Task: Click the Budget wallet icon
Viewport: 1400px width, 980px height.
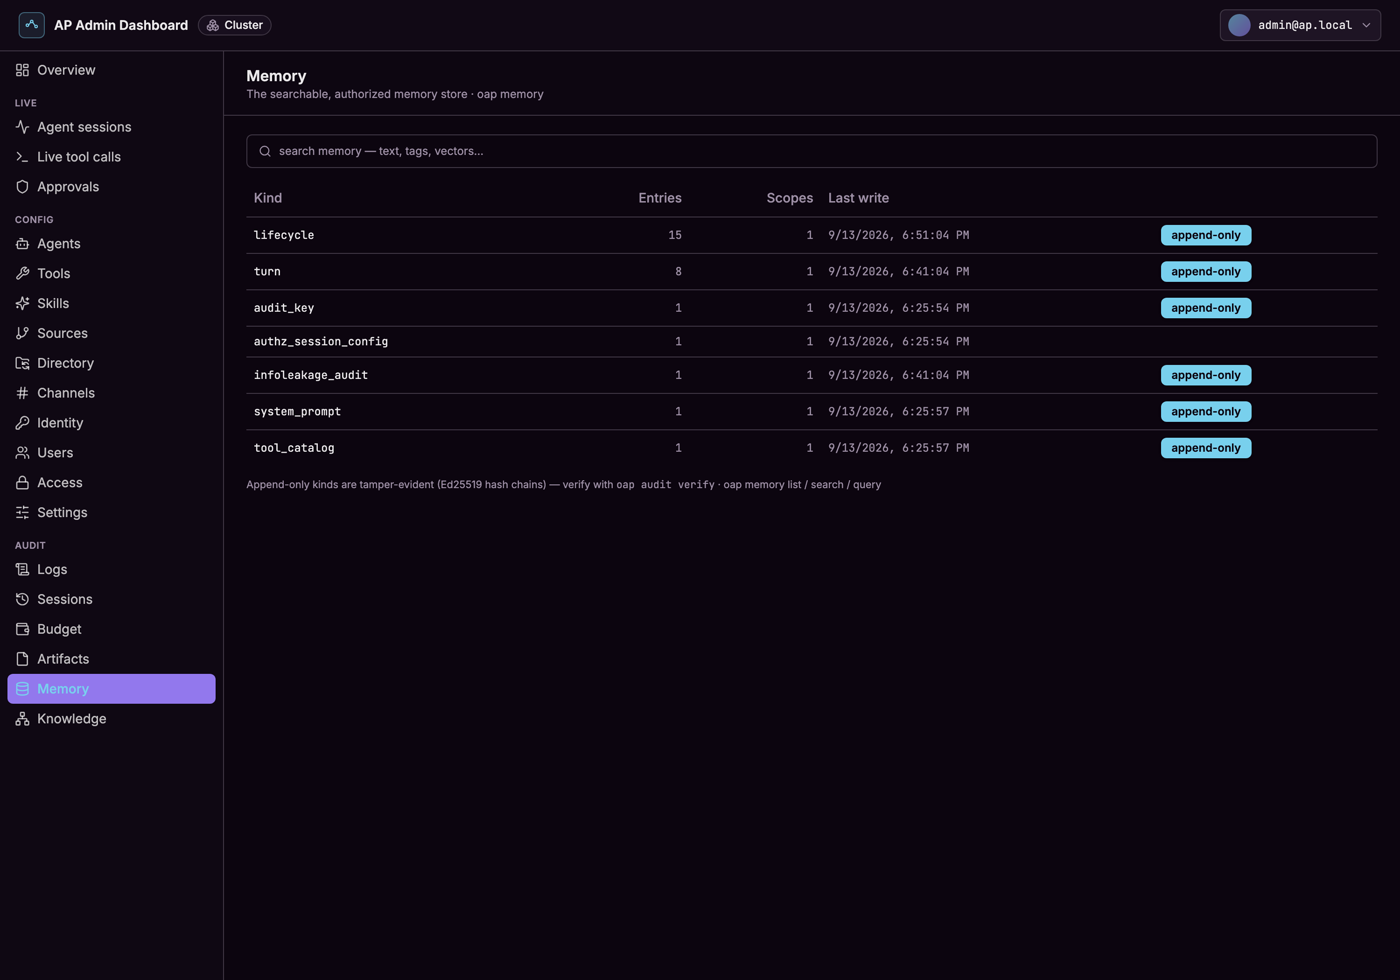Action: tap(22, 630)
